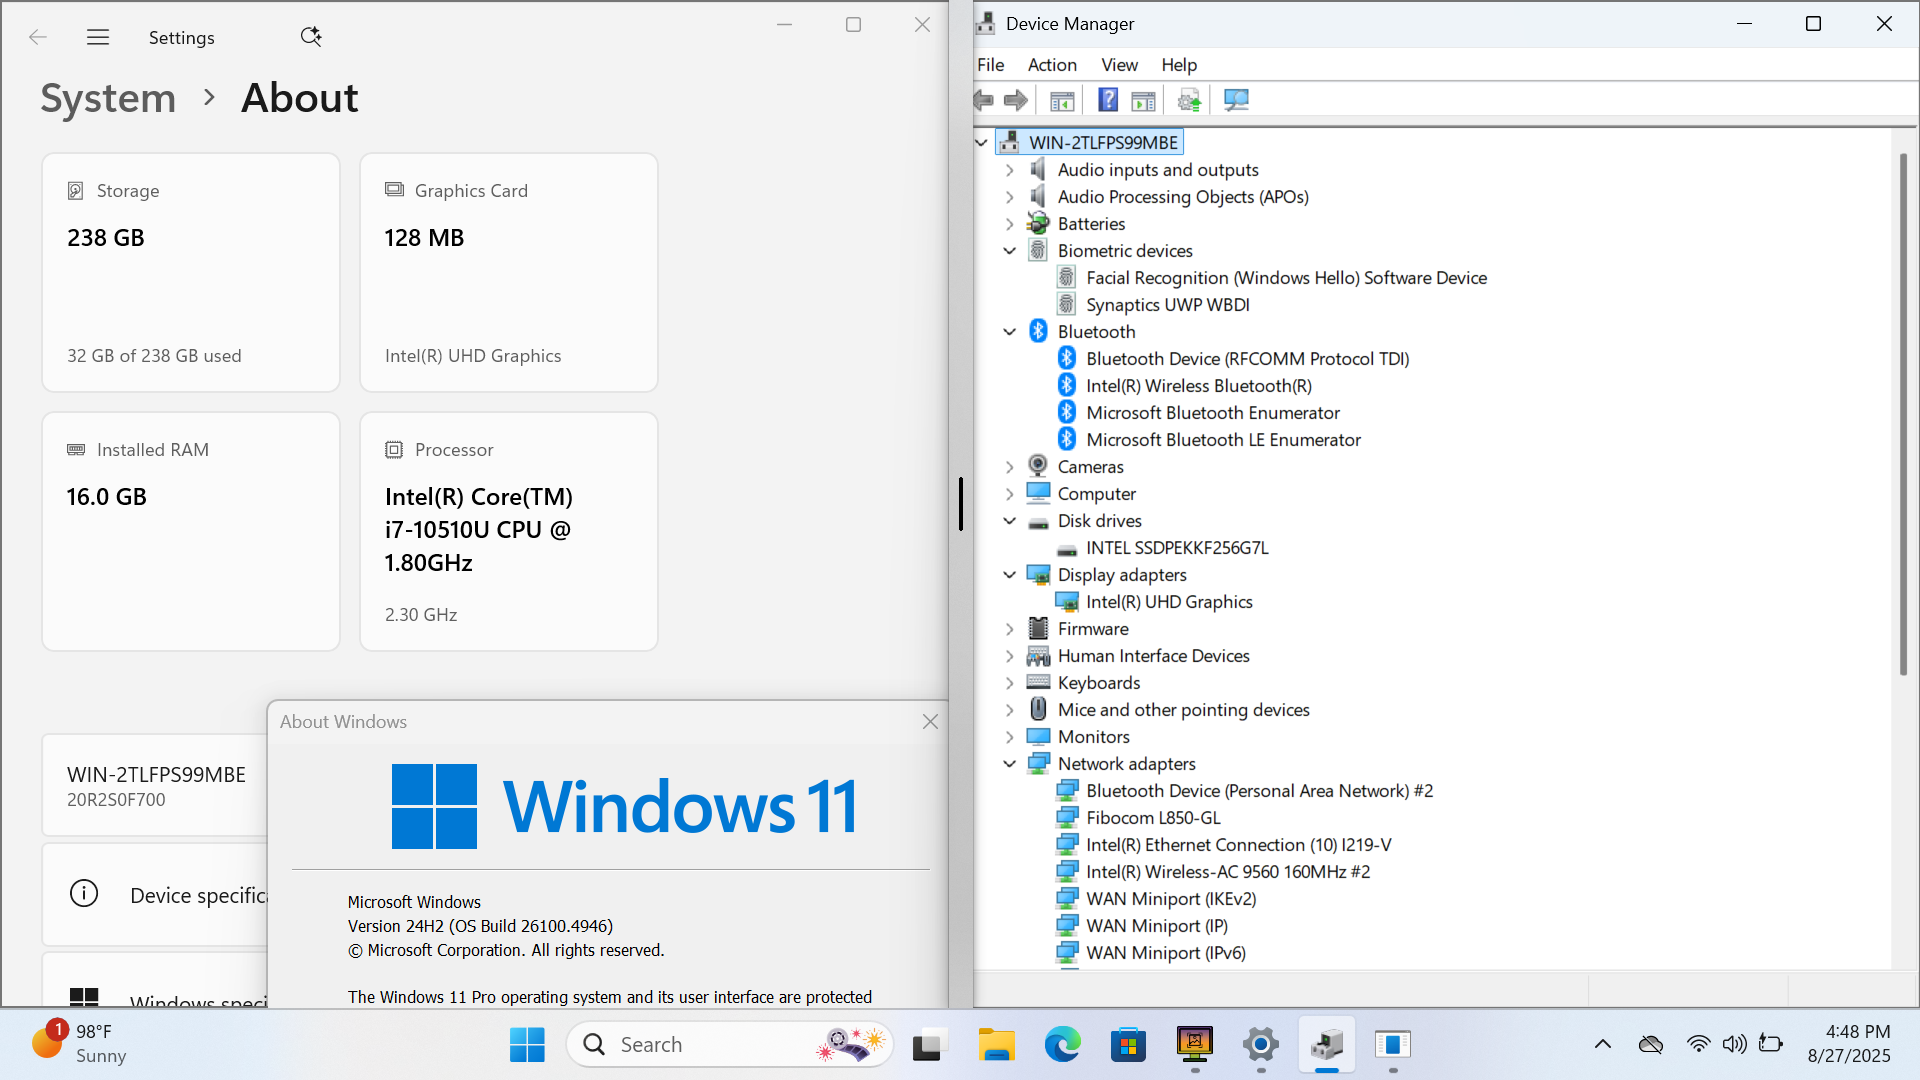This screenshot has width=1920, height=1080.
Task: Open the clock showing 4:48 PM
Action: 1849,1044
